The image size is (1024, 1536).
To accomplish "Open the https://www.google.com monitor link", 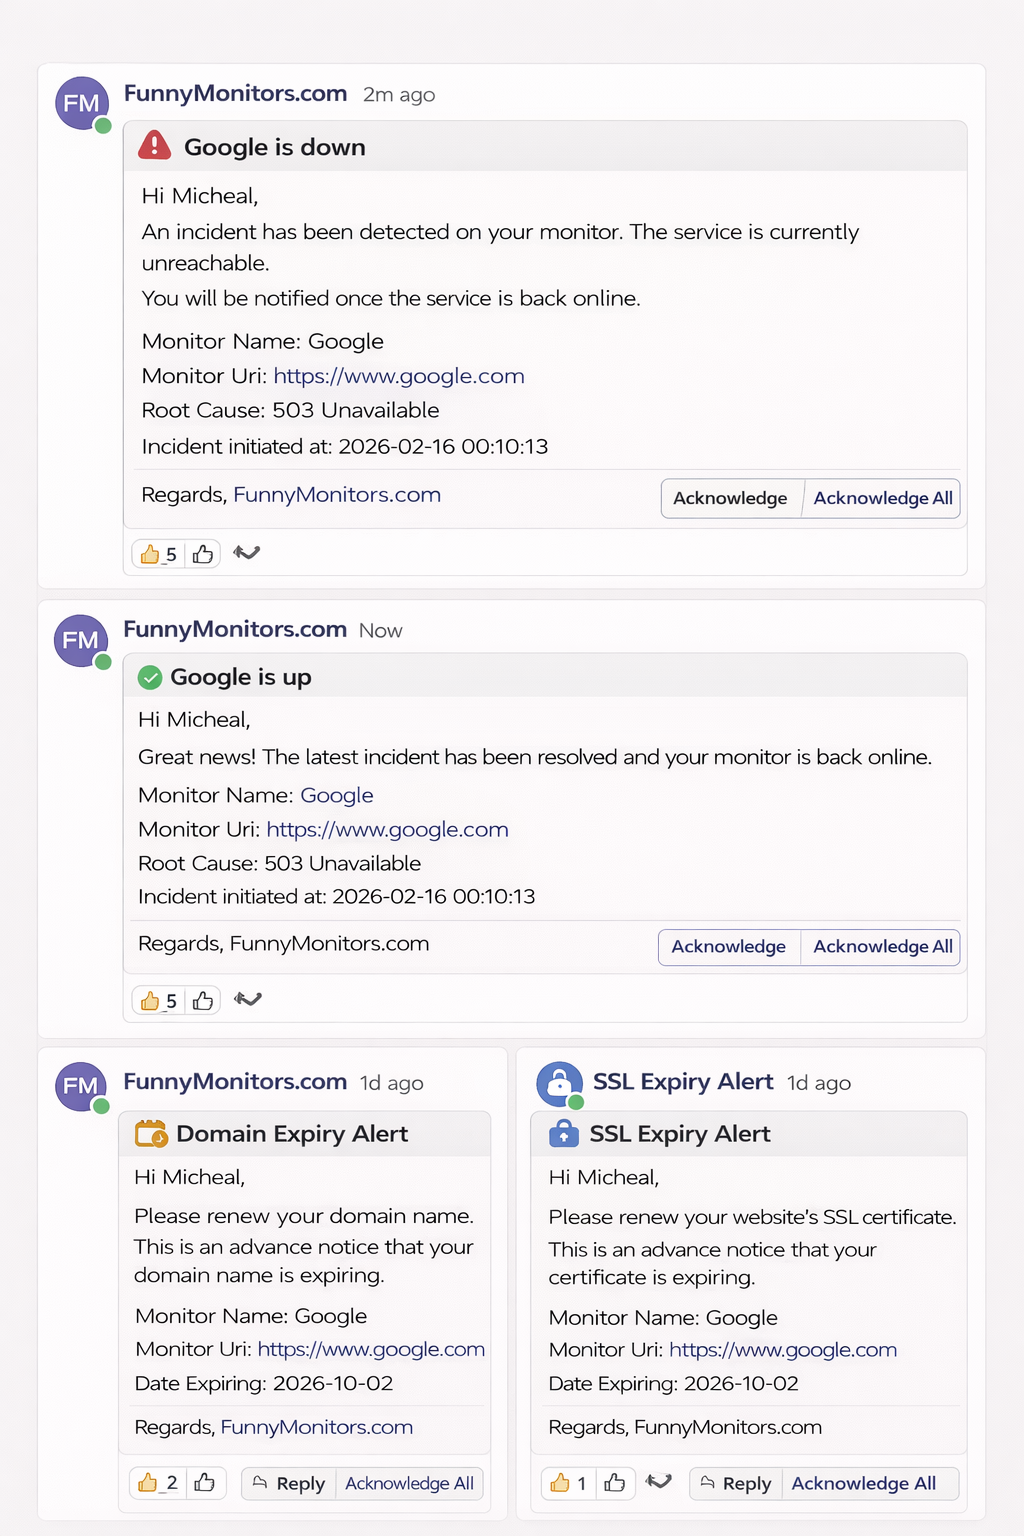I will point(399,376).
